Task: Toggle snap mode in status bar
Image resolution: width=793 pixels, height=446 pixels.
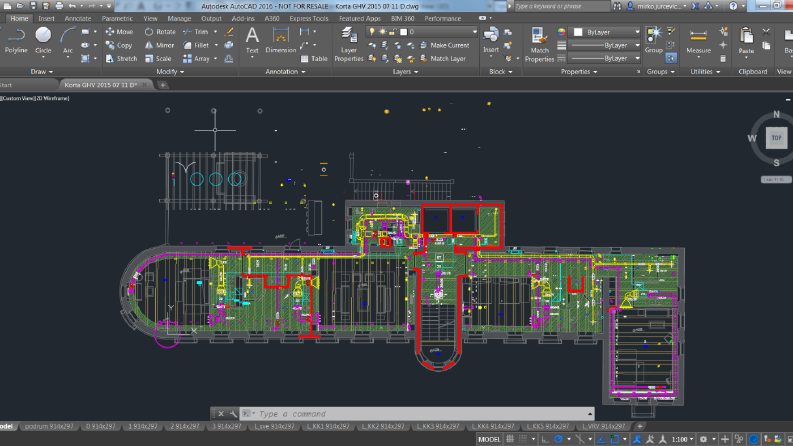Action: point(522,439)
